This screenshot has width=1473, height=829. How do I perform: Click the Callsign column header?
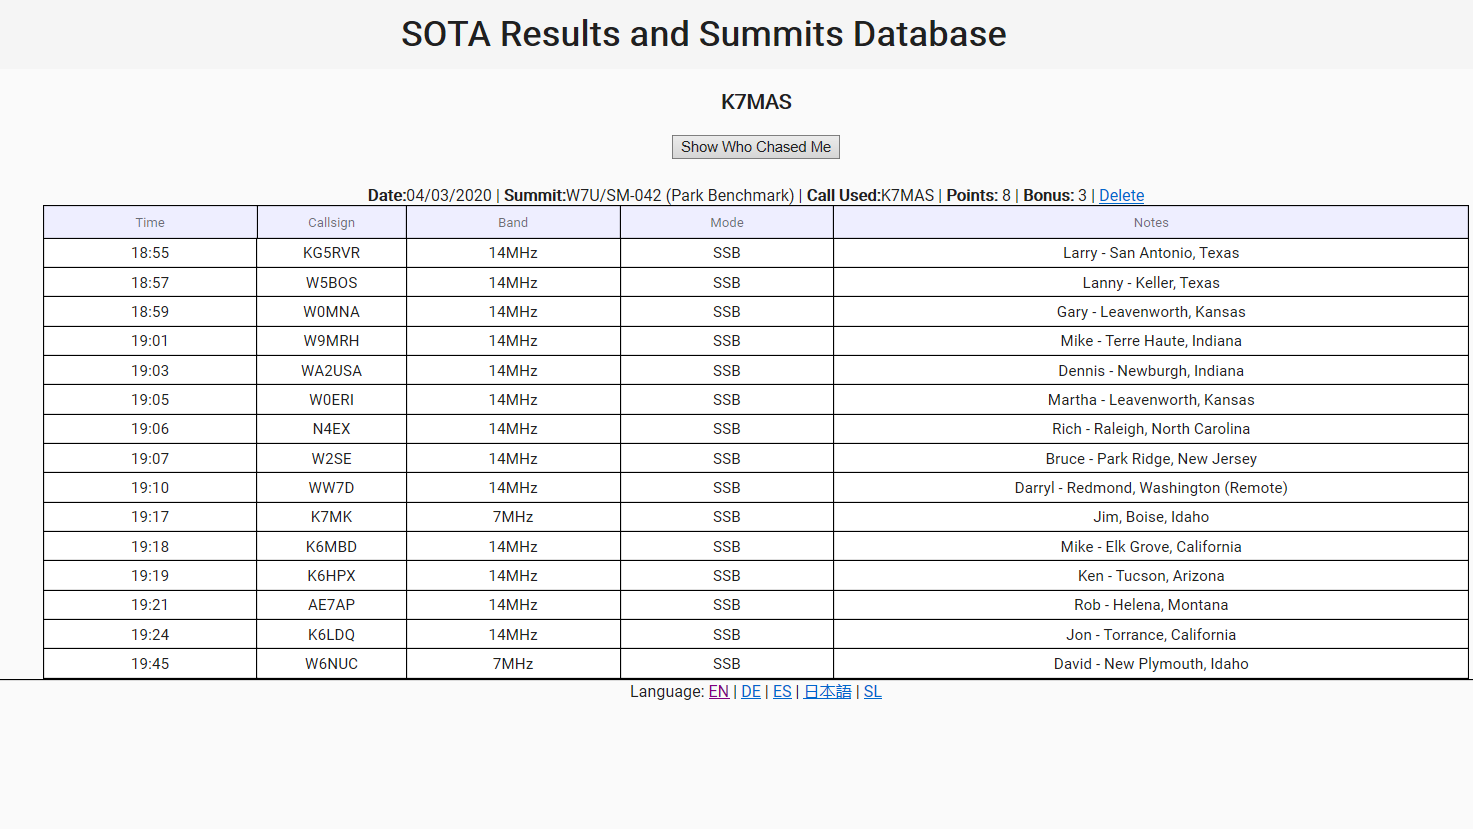click(331, 223)
